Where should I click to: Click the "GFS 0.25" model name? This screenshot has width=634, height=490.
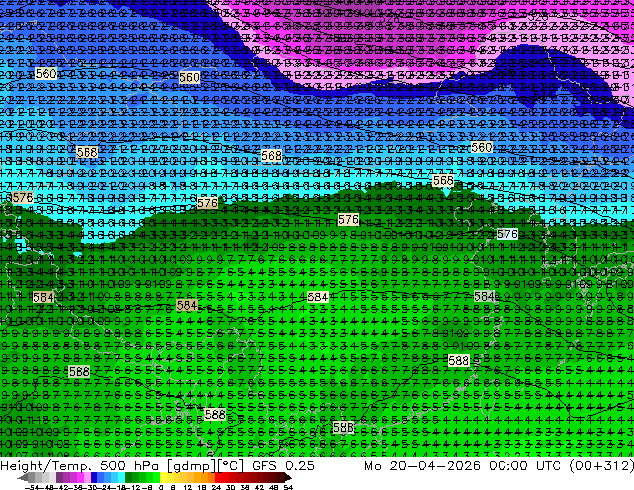click(x=283, y=466)
